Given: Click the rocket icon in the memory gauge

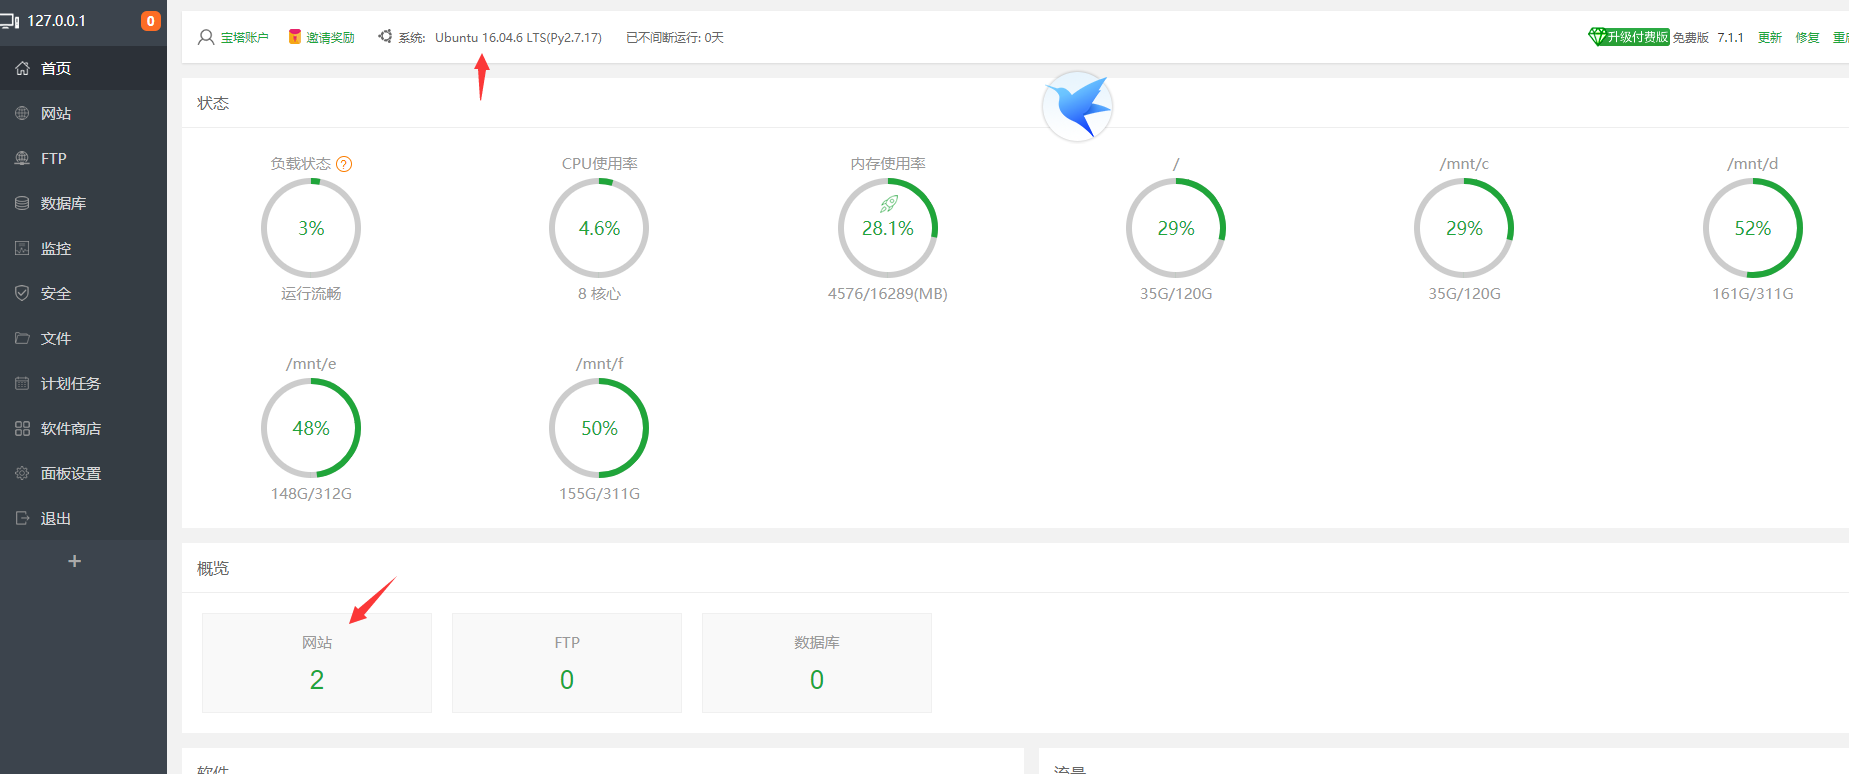Looking at the screenshot, I should click(x=888, y=204).
